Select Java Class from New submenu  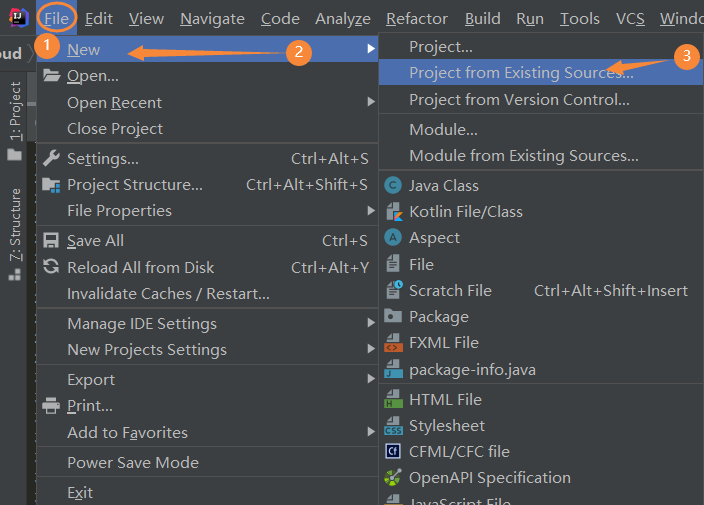point(443,185)
